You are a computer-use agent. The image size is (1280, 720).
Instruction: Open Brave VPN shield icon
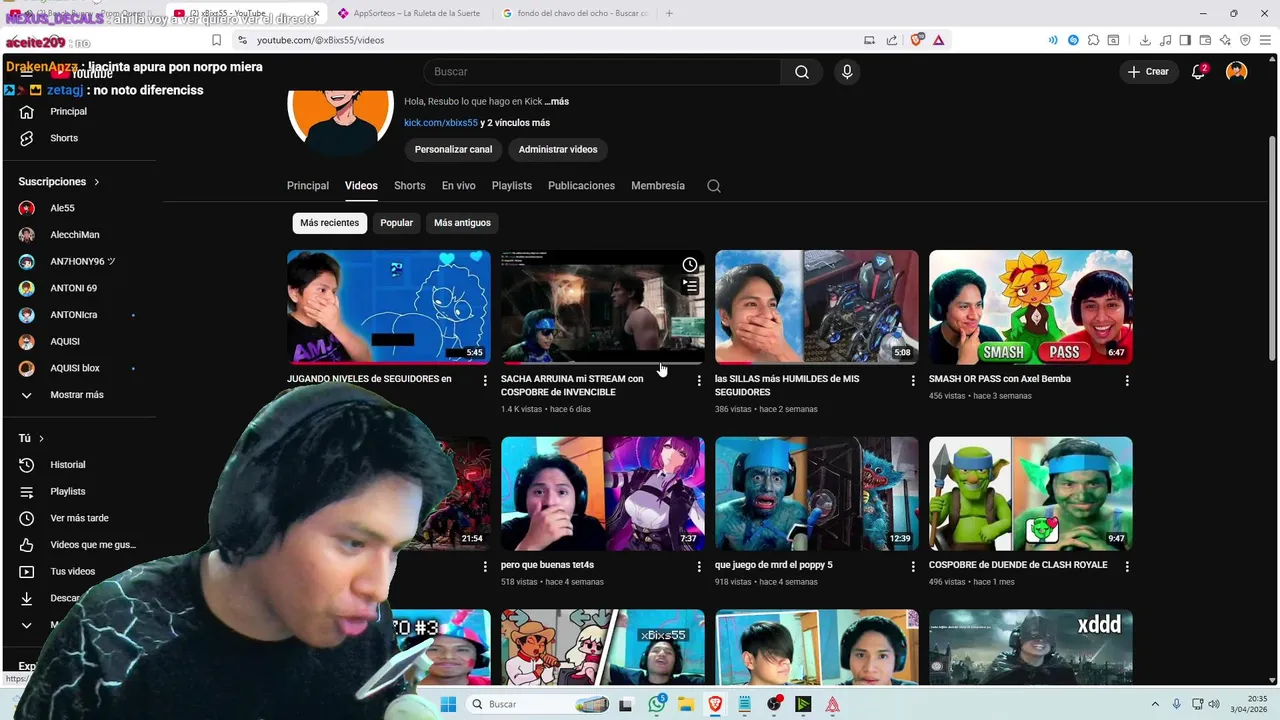[x=1245, y=40]
